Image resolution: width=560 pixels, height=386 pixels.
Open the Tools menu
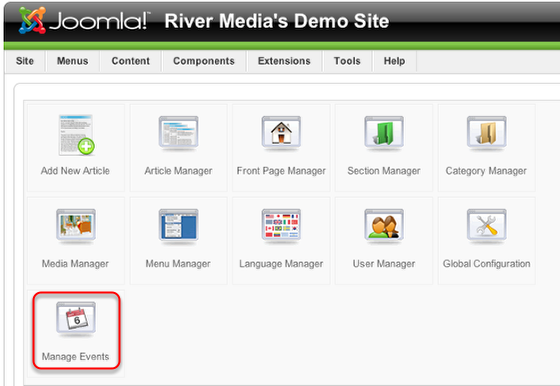[x=347, y=61]
